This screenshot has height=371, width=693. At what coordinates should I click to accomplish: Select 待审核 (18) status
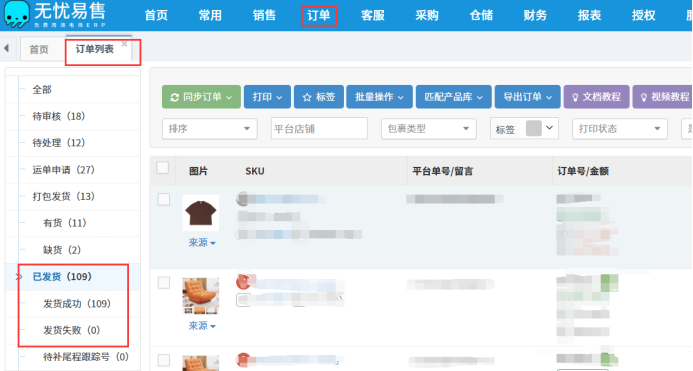coord(59,116)
